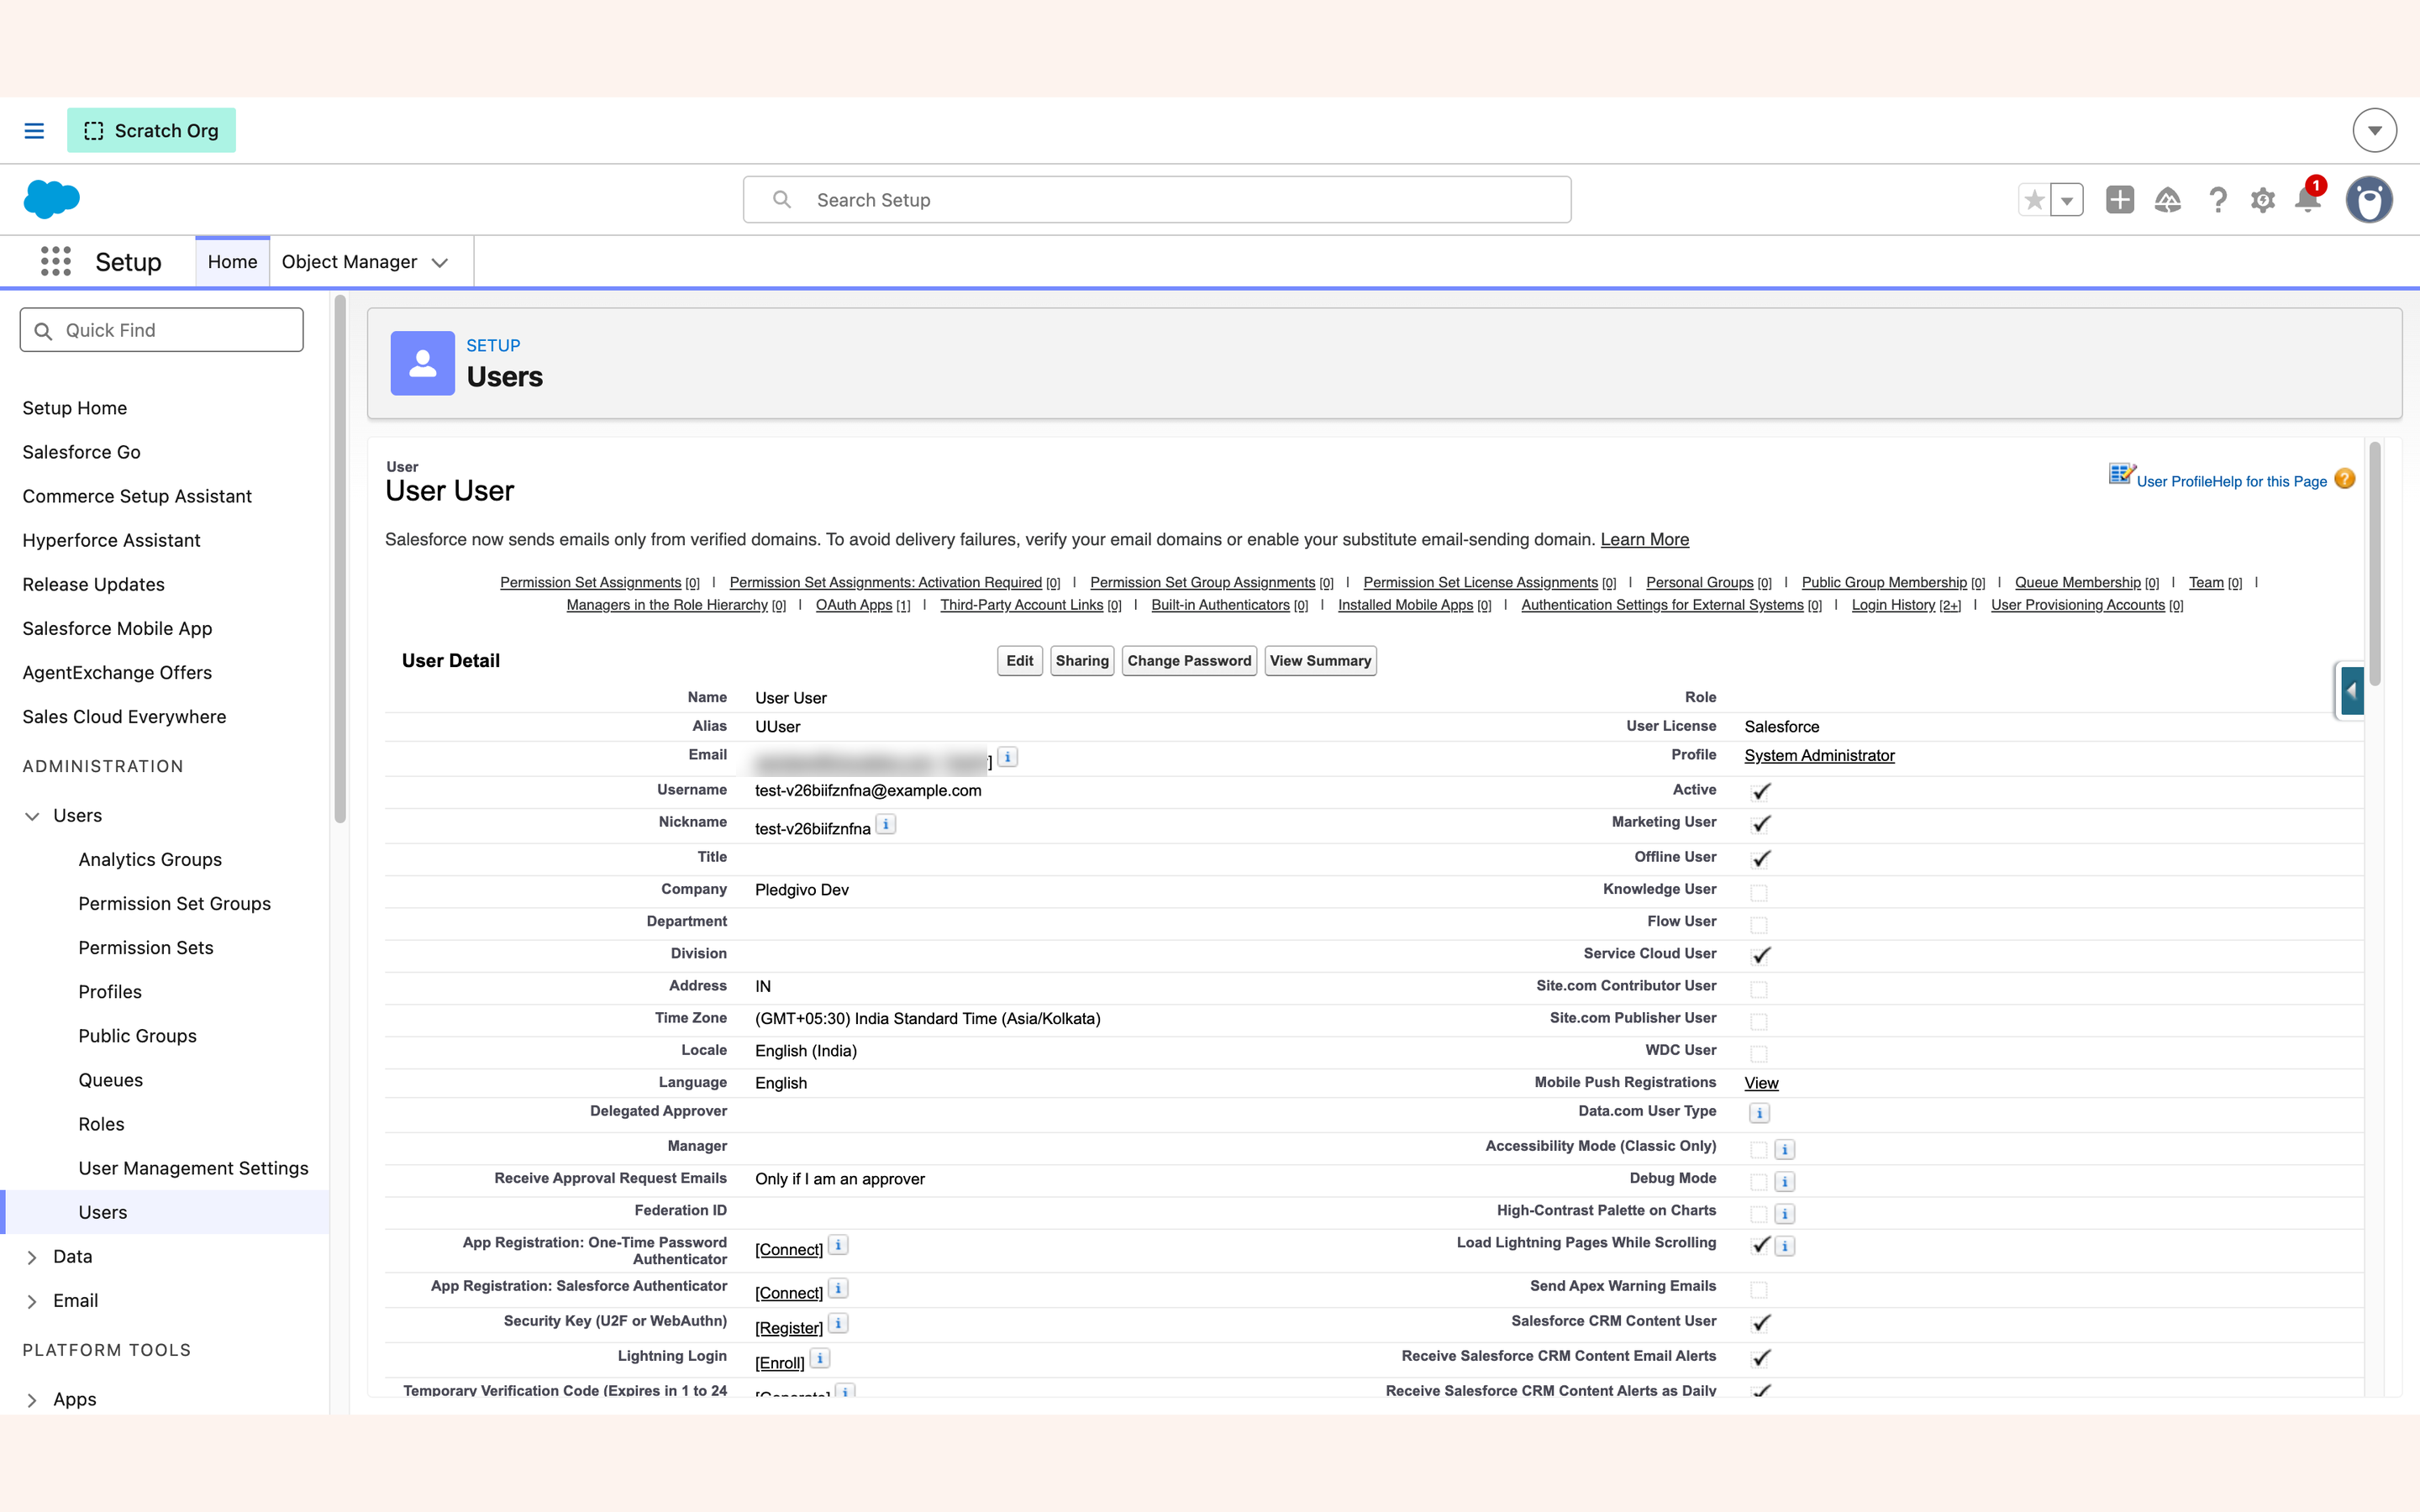Open the Trailhead guidance icon
Viewport: 2420px width, 1512px height.
click(2168, 200)
